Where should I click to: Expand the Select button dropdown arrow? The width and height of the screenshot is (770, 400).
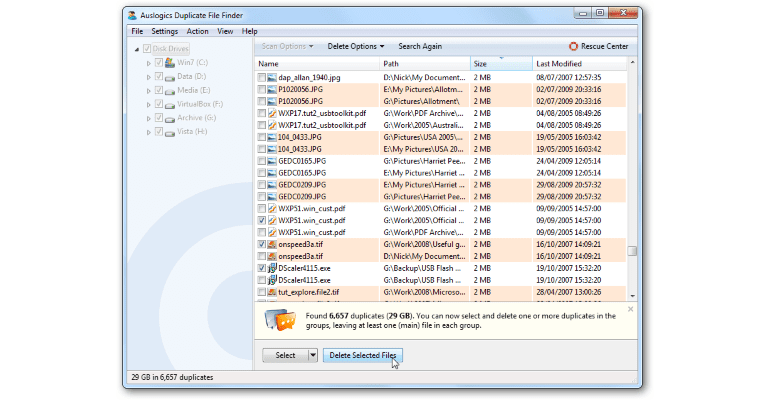pyautogui.click(x=312, y=355)
